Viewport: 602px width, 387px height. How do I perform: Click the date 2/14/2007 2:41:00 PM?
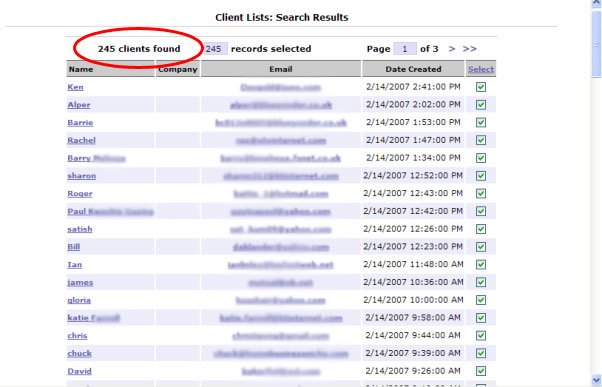pyautogui.click(x=413, y=87)
